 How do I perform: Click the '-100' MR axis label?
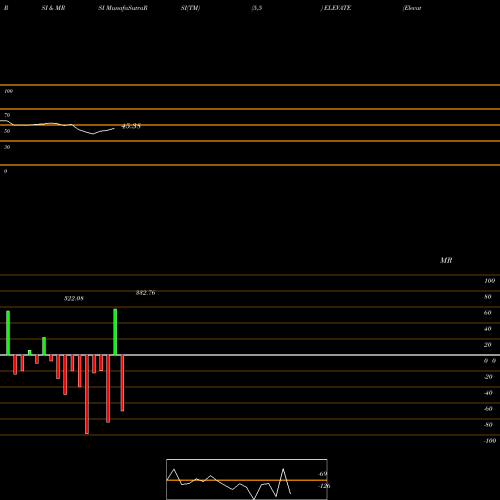click(x=490, y=441)
